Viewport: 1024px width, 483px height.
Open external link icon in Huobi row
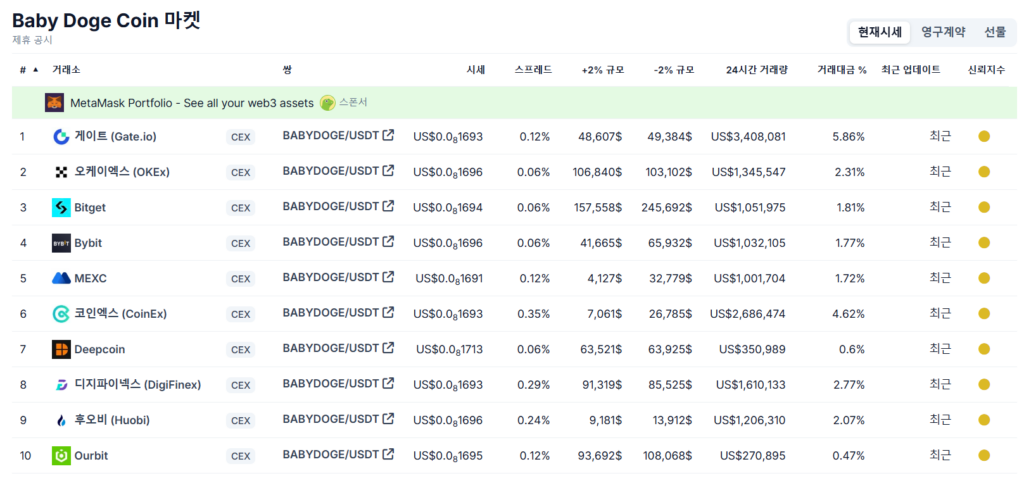389,418
